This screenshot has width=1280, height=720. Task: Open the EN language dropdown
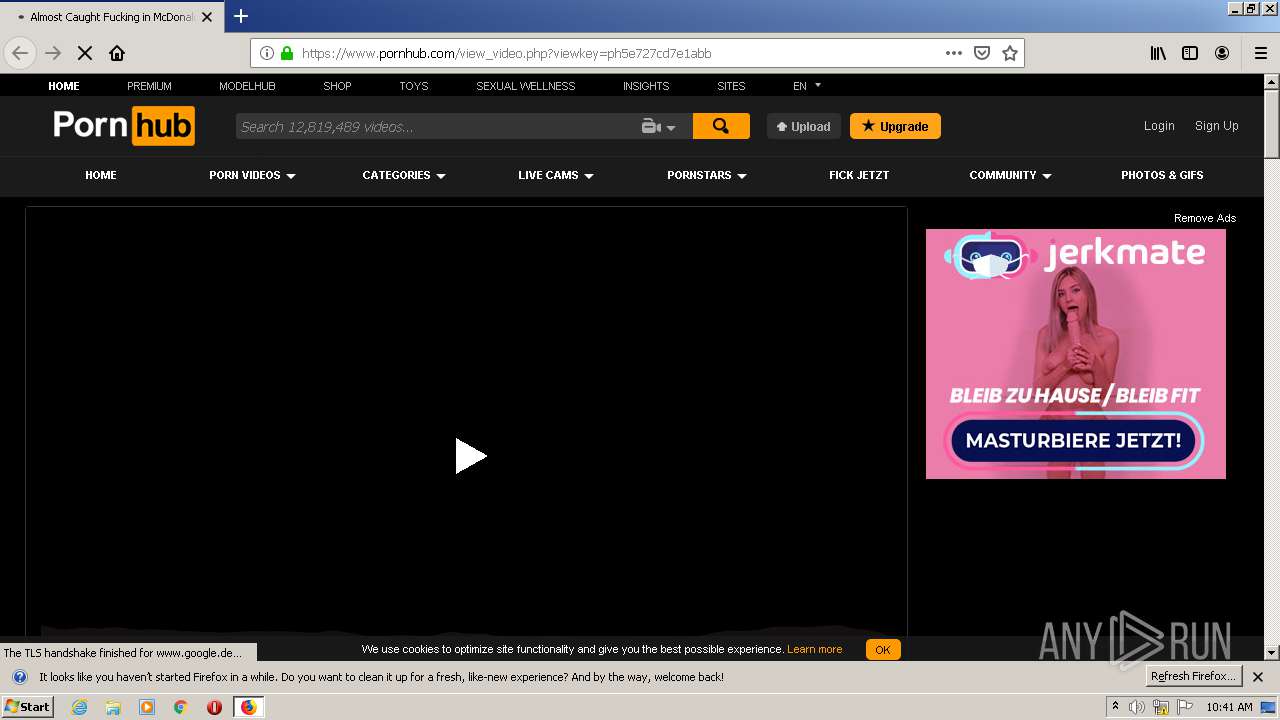(807, 86)
